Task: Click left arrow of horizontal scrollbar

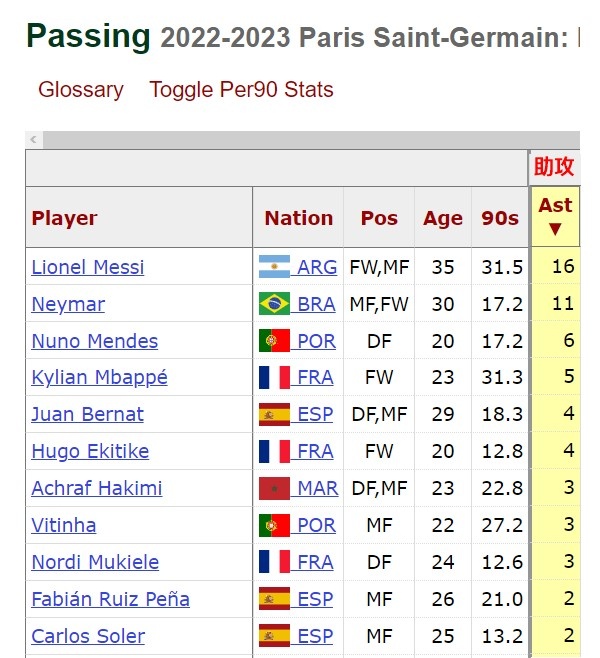Action: (34, 140)
